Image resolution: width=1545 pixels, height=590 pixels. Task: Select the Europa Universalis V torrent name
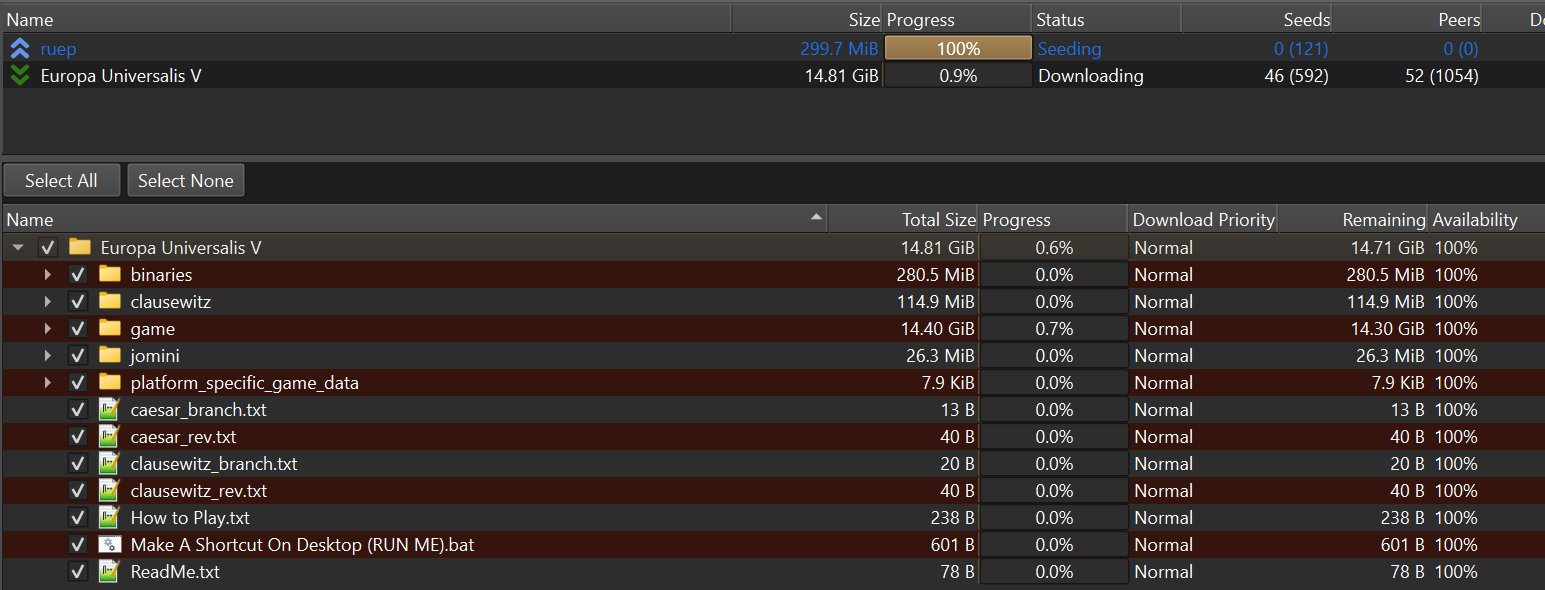[x=121, y=75]
